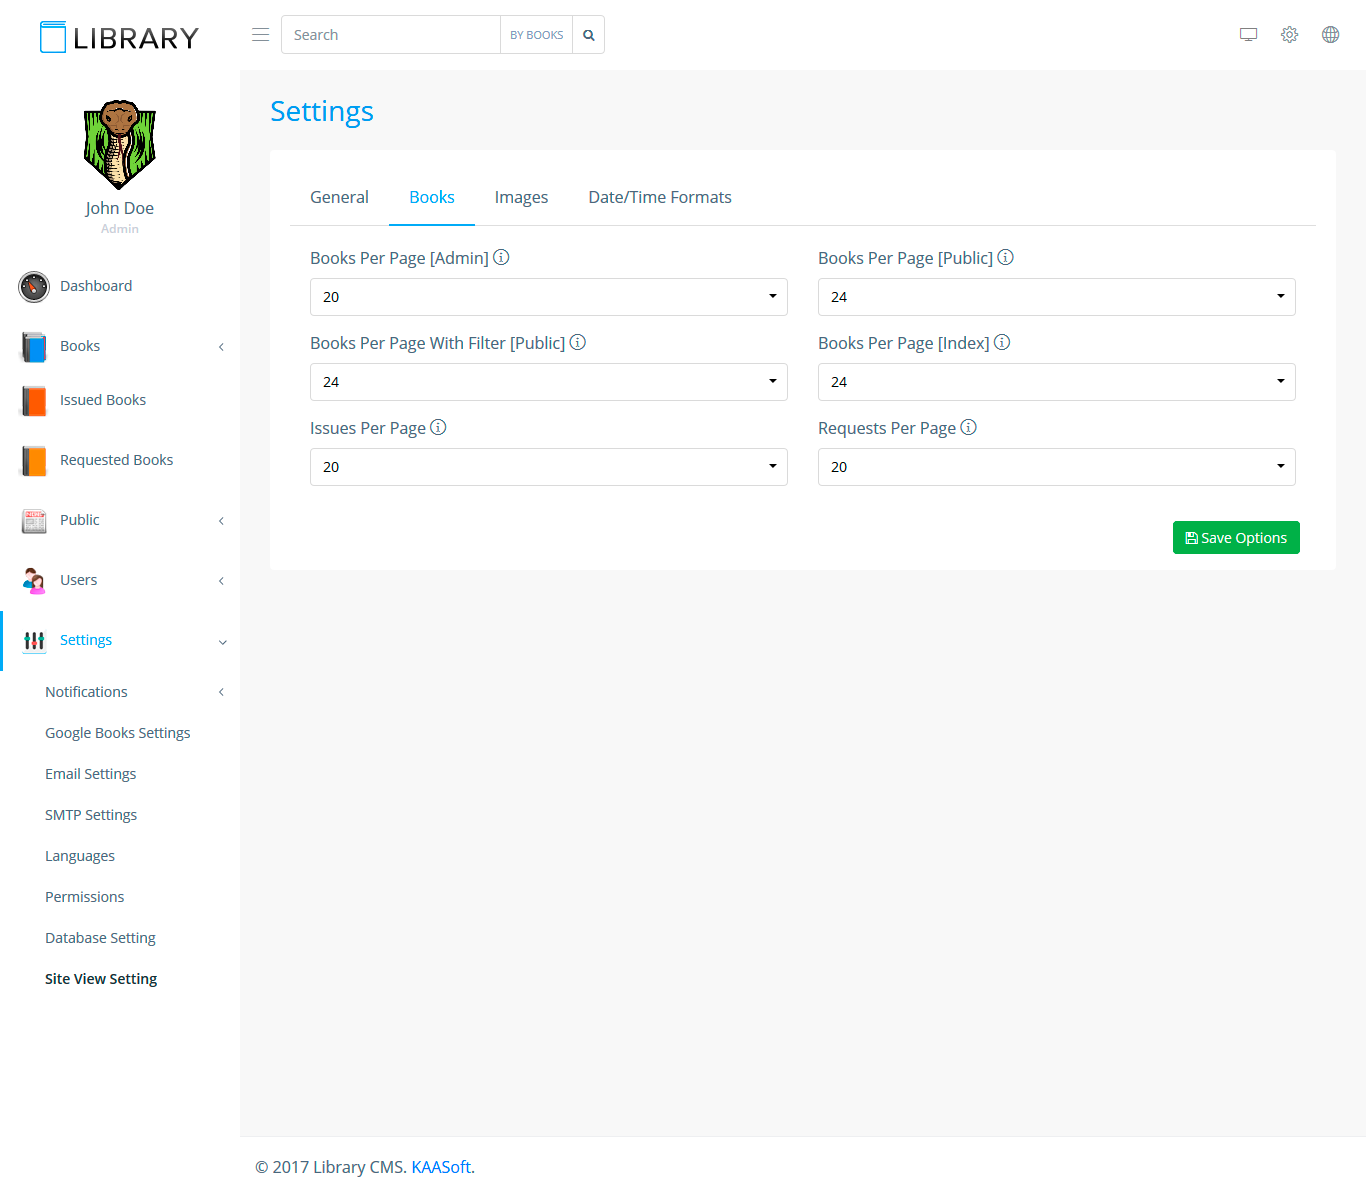The width and height of the screenshot is (1366, 1195).
Task: Click info icon next to Requests Per Page
Action: (x=968, y=427)
